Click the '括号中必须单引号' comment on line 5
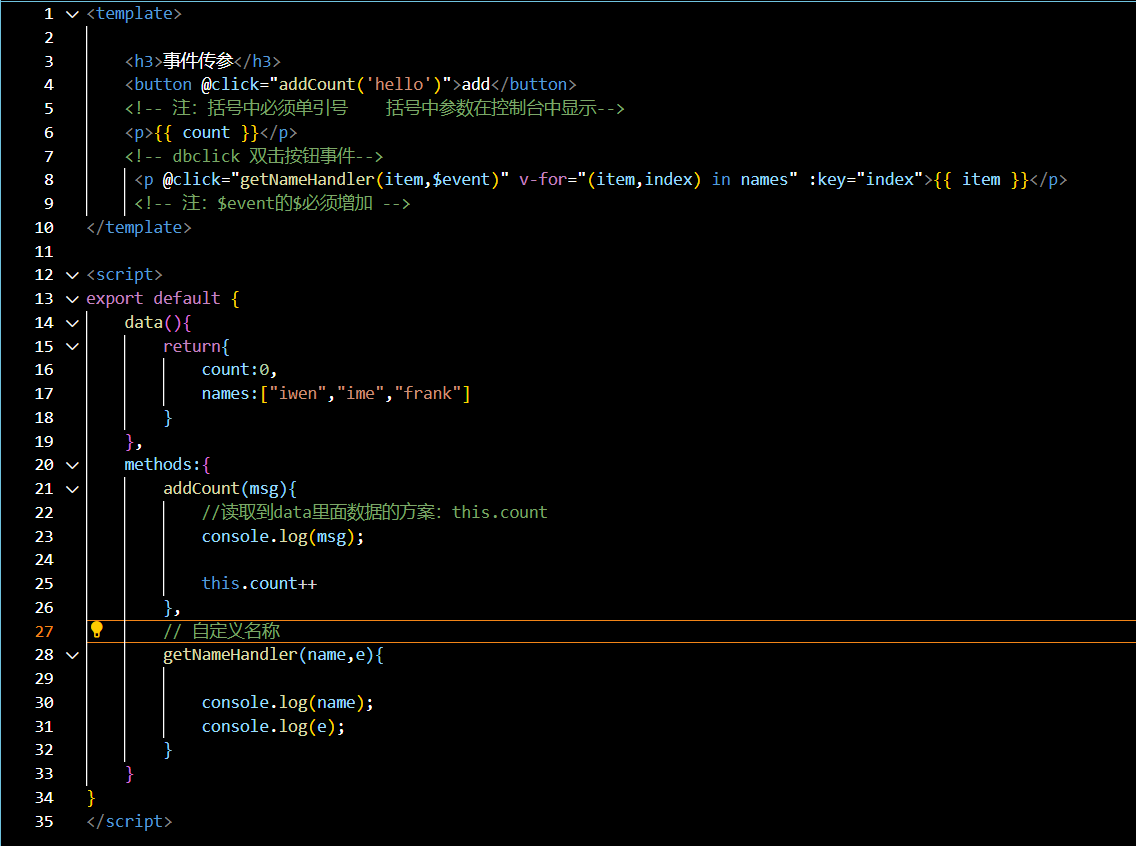This screenshot has height=846, width=1136. pos(277,109)
